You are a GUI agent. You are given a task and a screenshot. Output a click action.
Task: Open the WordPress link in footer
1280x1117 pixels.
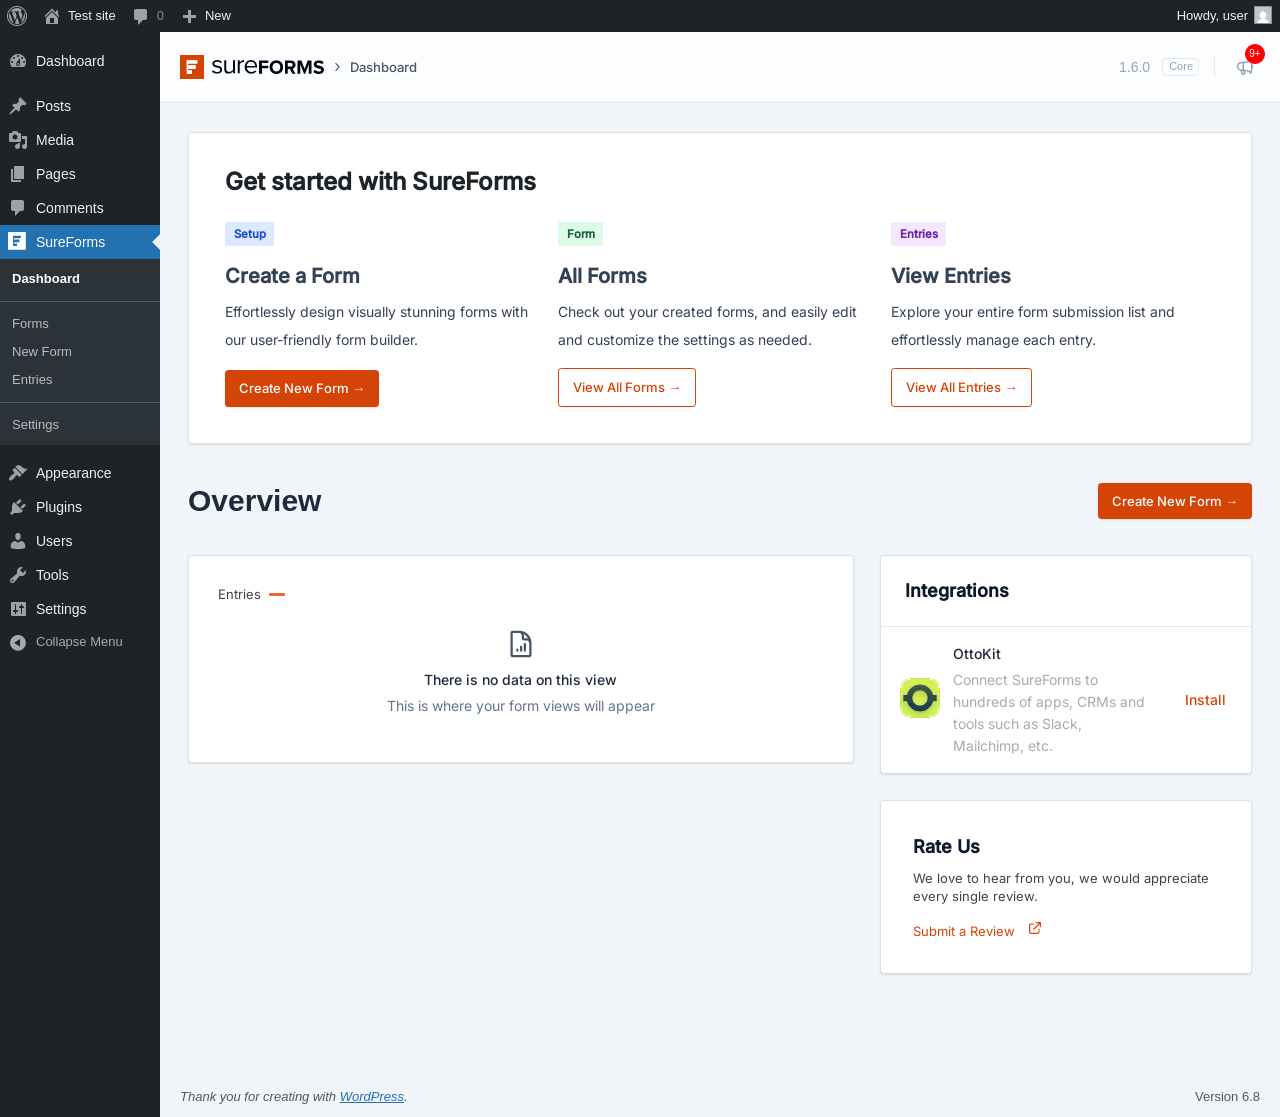(x=372, y=1097)
